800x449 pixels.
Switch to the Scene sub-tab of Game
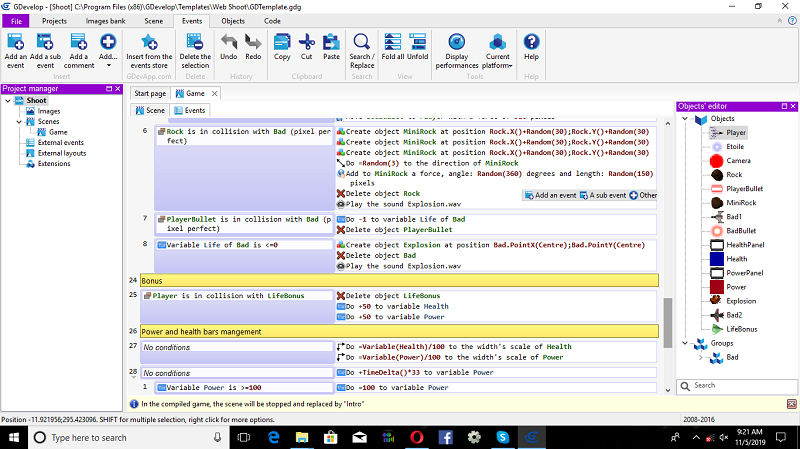(x=150, y=110)
